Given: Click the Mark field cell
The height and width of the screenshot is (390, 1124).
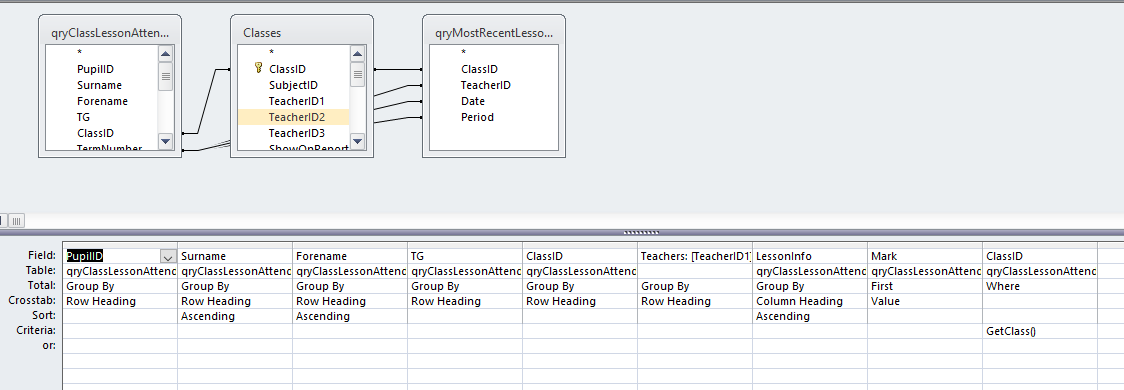Looking at the screenshot, I should coord(925,256).
